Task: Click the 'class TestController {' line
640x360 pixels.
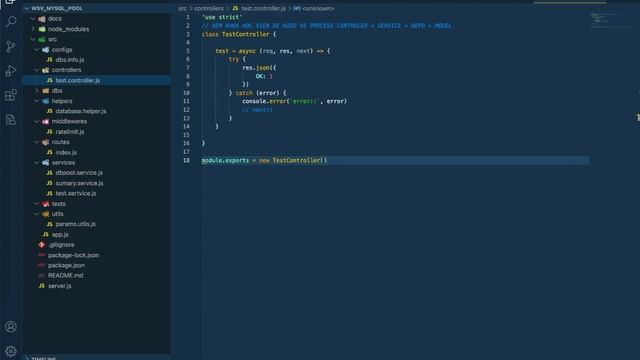Action: pos(239,34)
